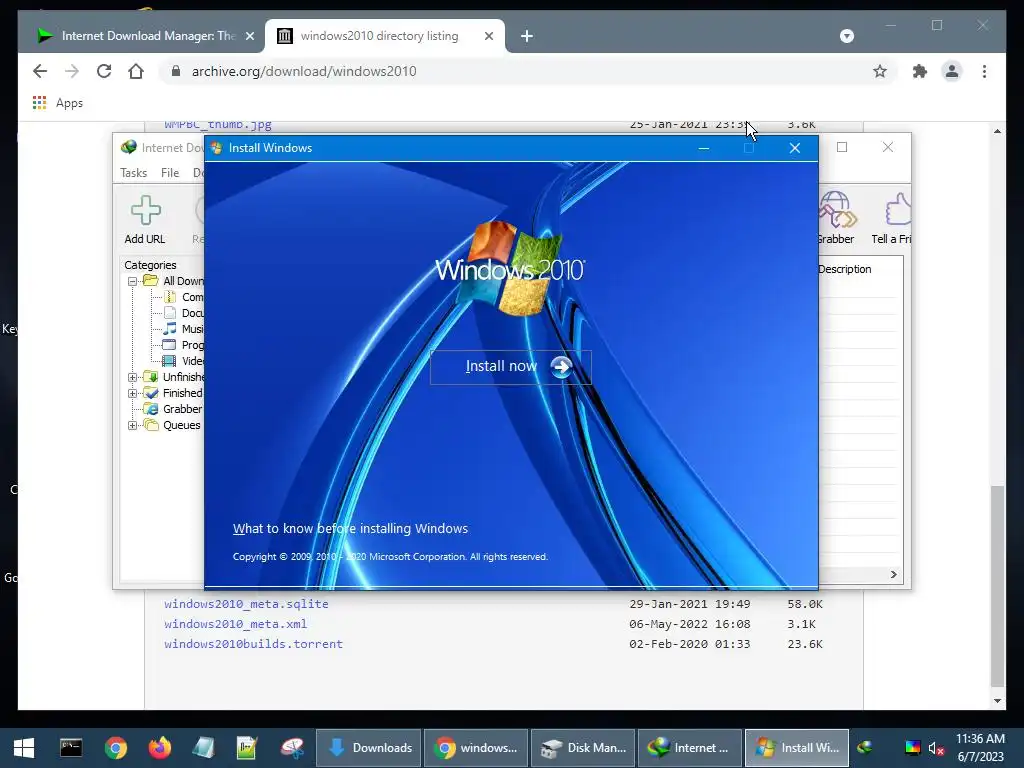
Task: Click page scrollbar down arrow in Chrome
Action: tap(997, 701)
